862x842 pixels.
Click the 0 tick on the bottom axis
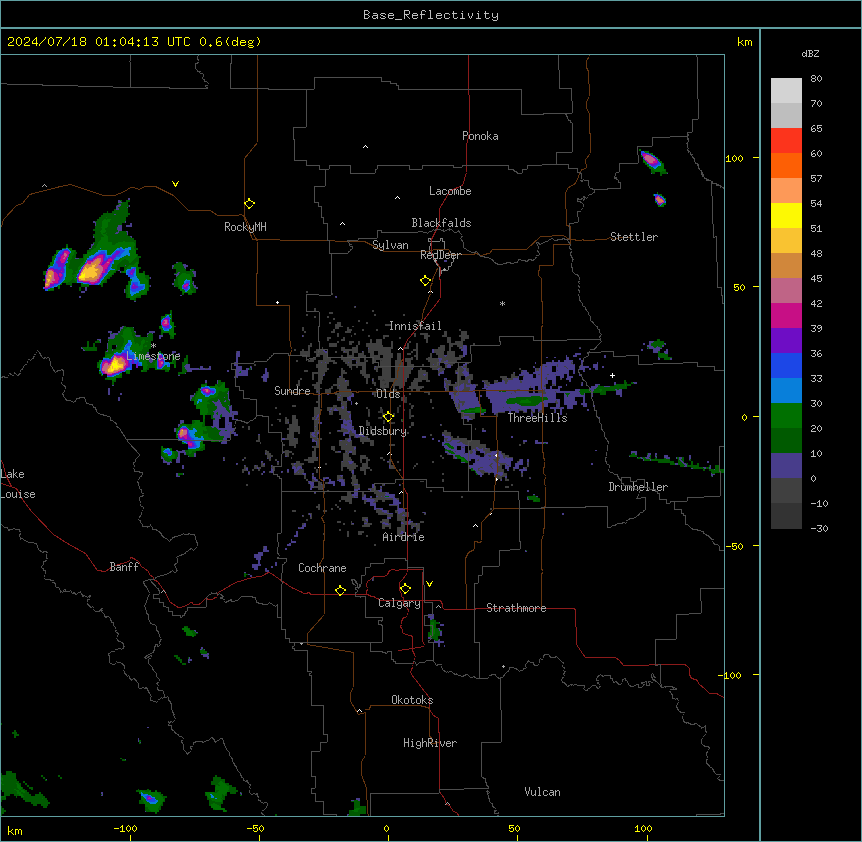point(386,828)
